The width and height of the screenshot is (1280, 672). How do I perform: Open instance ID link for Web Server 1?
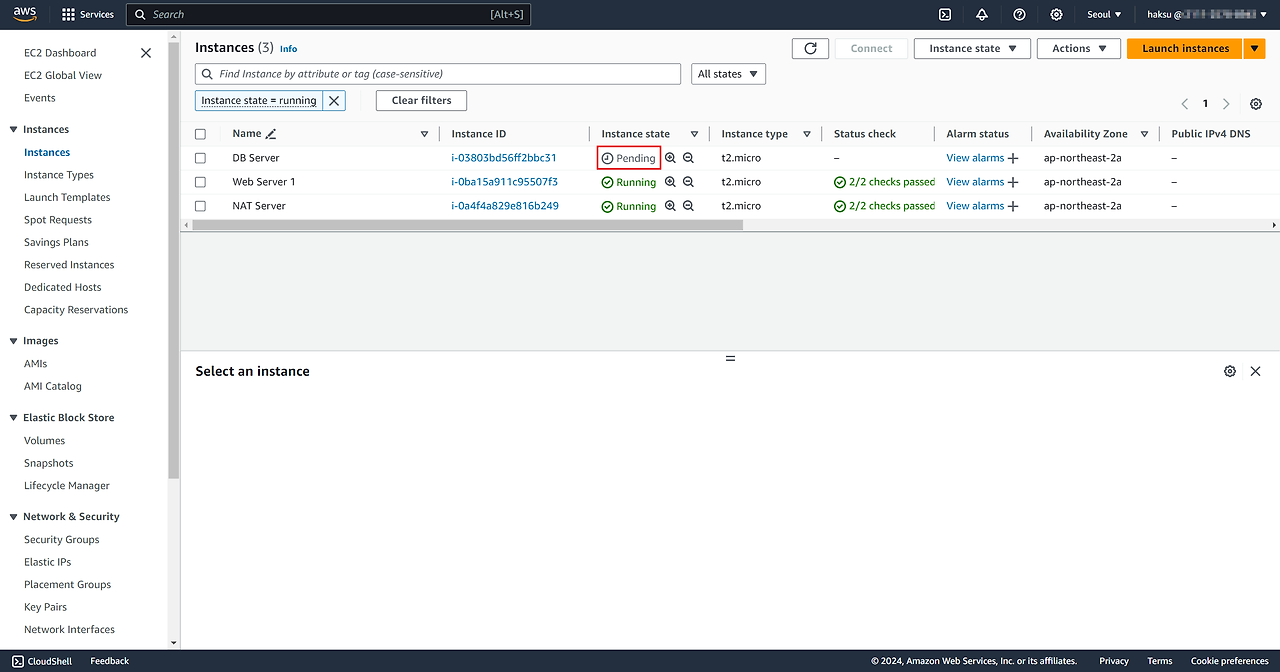504,182
